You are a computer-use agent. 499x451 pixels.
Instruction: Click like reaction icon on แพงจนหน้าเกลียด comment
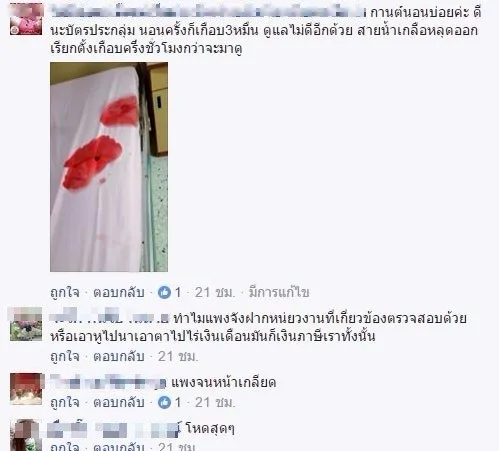tap(164, 402)
